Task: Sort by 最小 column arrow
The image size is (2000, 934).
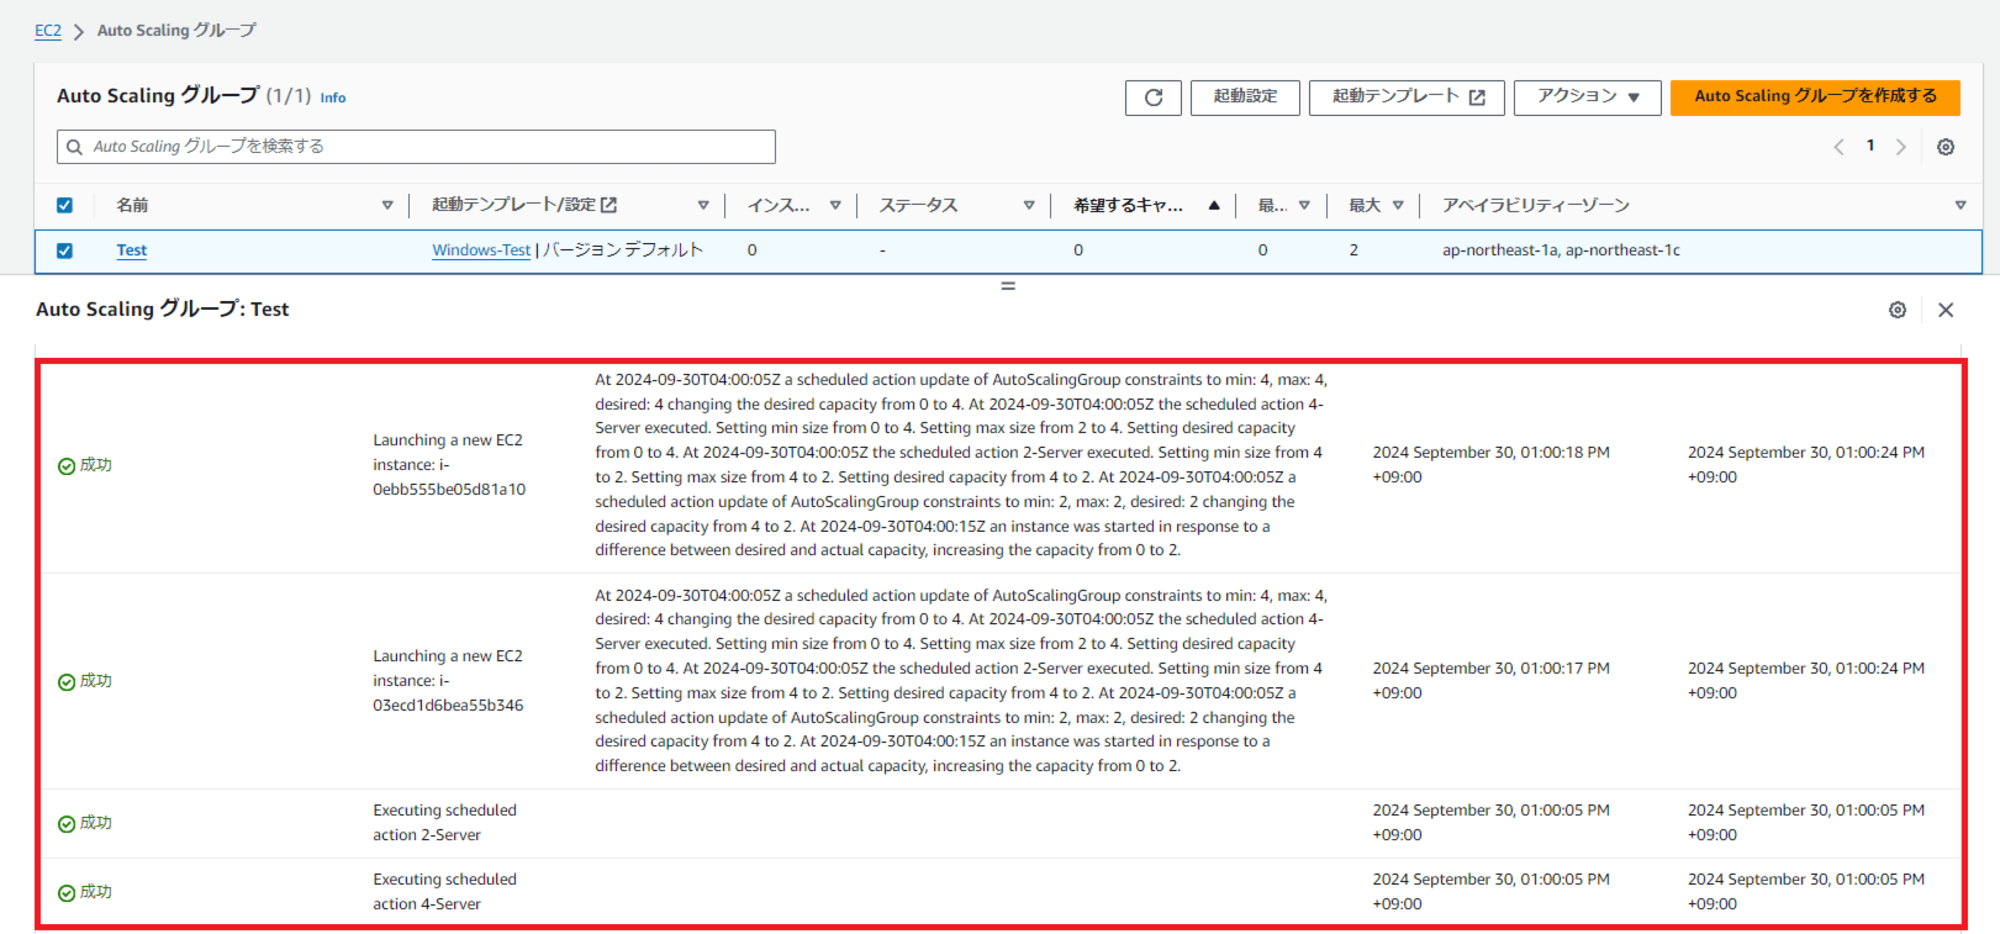Action: point(1304,205)
